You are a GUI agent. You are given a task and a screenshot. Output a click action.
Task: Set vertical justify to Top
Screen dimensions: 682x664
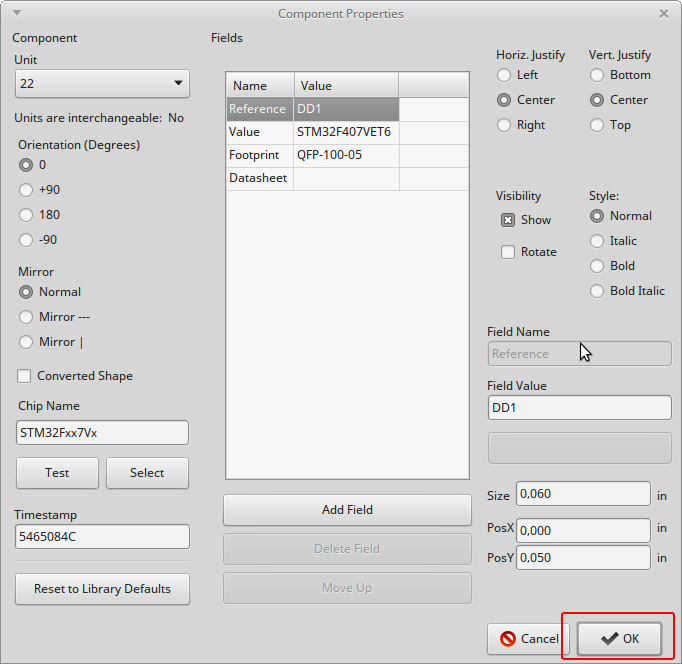(x=597, y=125)
